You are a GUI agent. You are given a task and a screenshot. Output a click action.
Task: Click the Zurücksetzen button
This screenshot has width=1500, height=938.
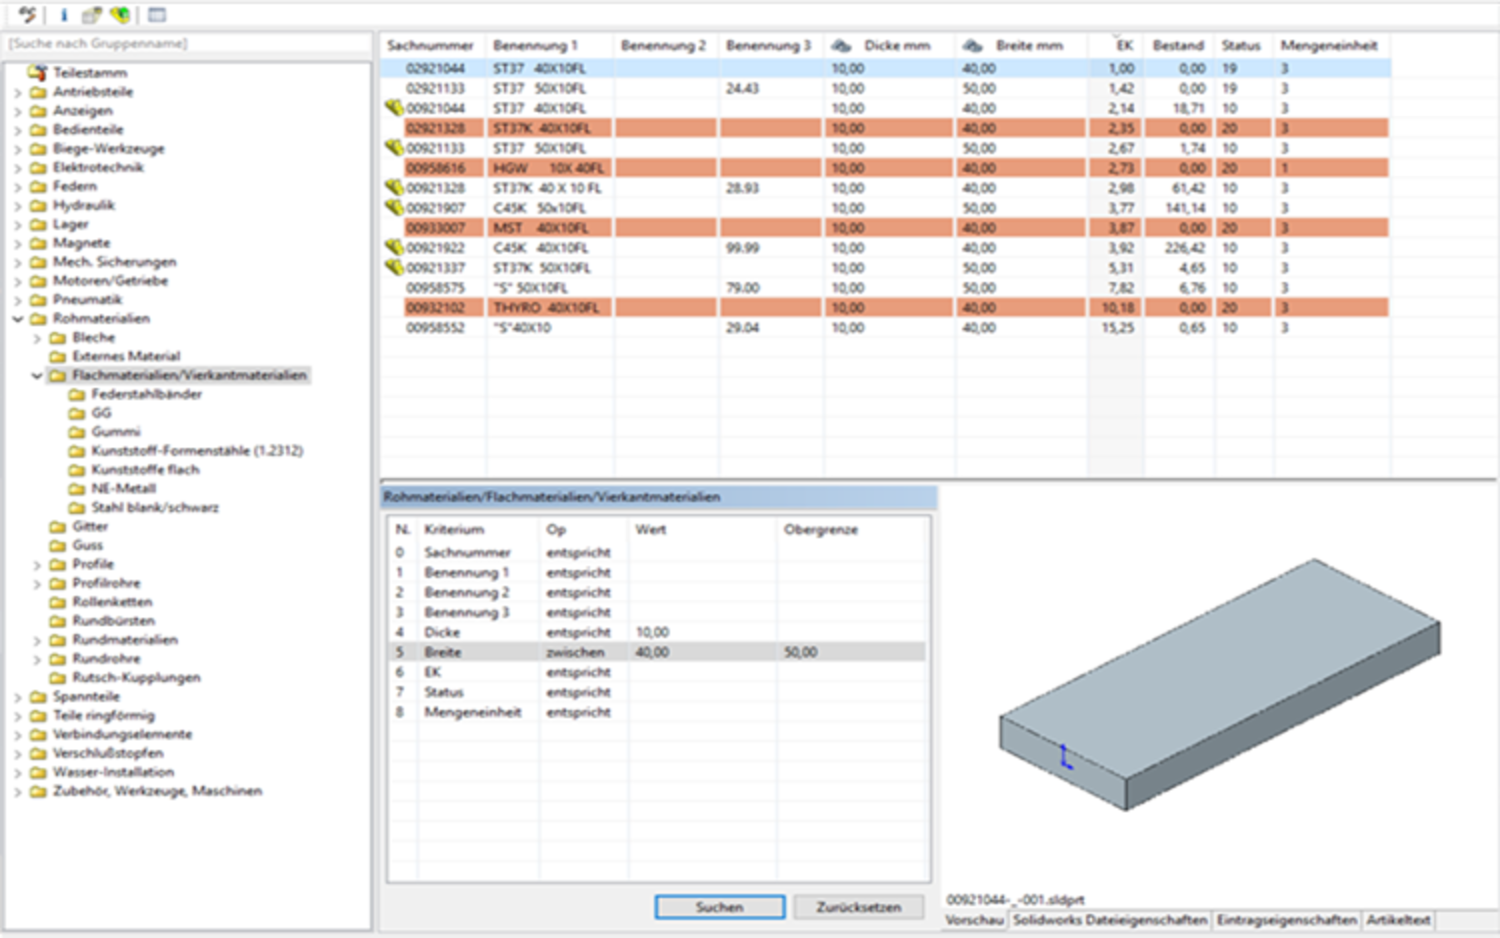(858, 907)
